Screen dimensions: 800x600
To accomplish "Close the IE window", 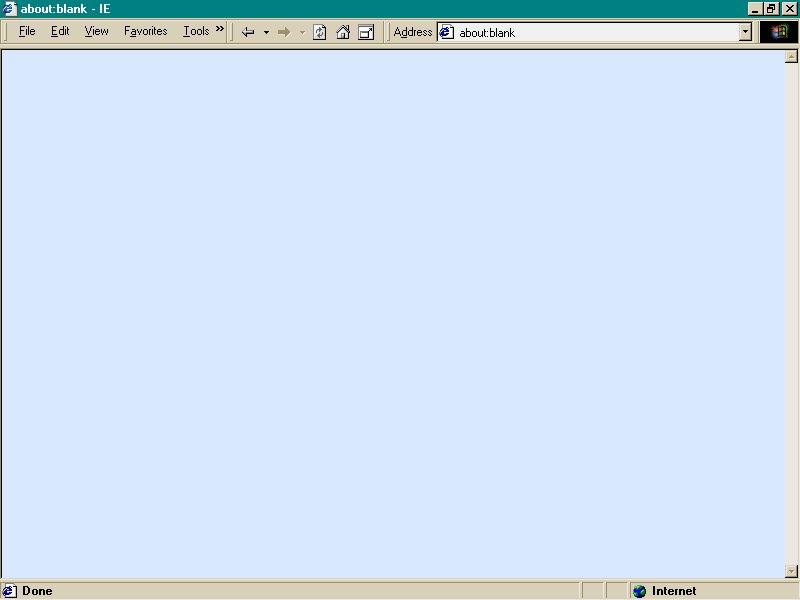I will (790, 9).
